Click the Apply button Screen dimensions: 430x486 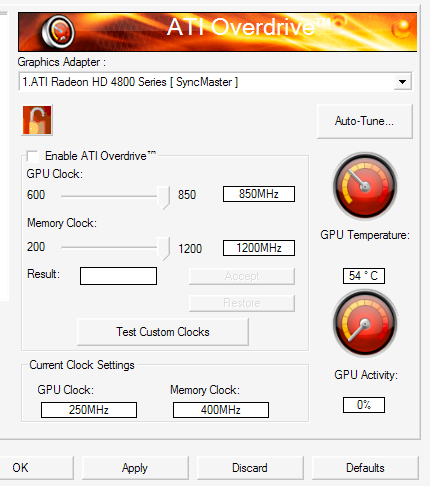135,468
